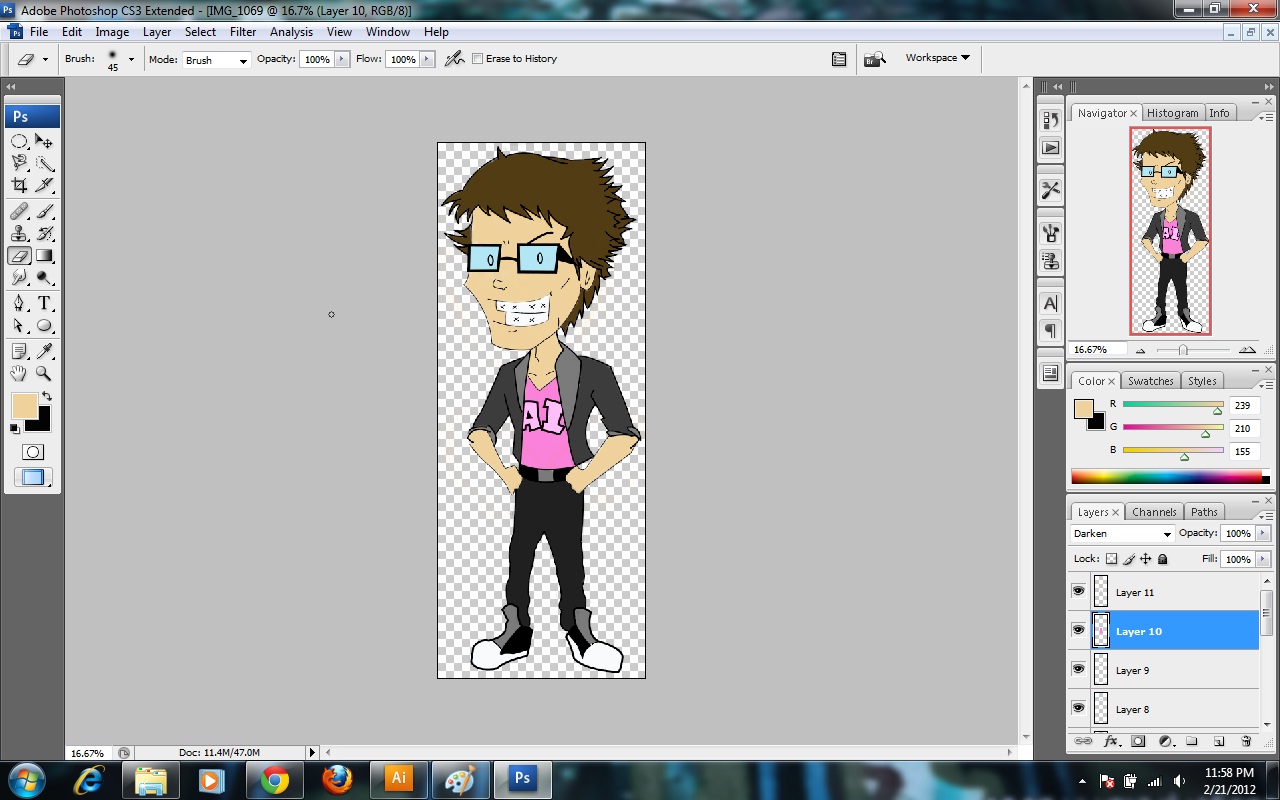1280x800 pixels.
Task: Toggle lock transparent pixels
Action: (x=1112, y=559)
